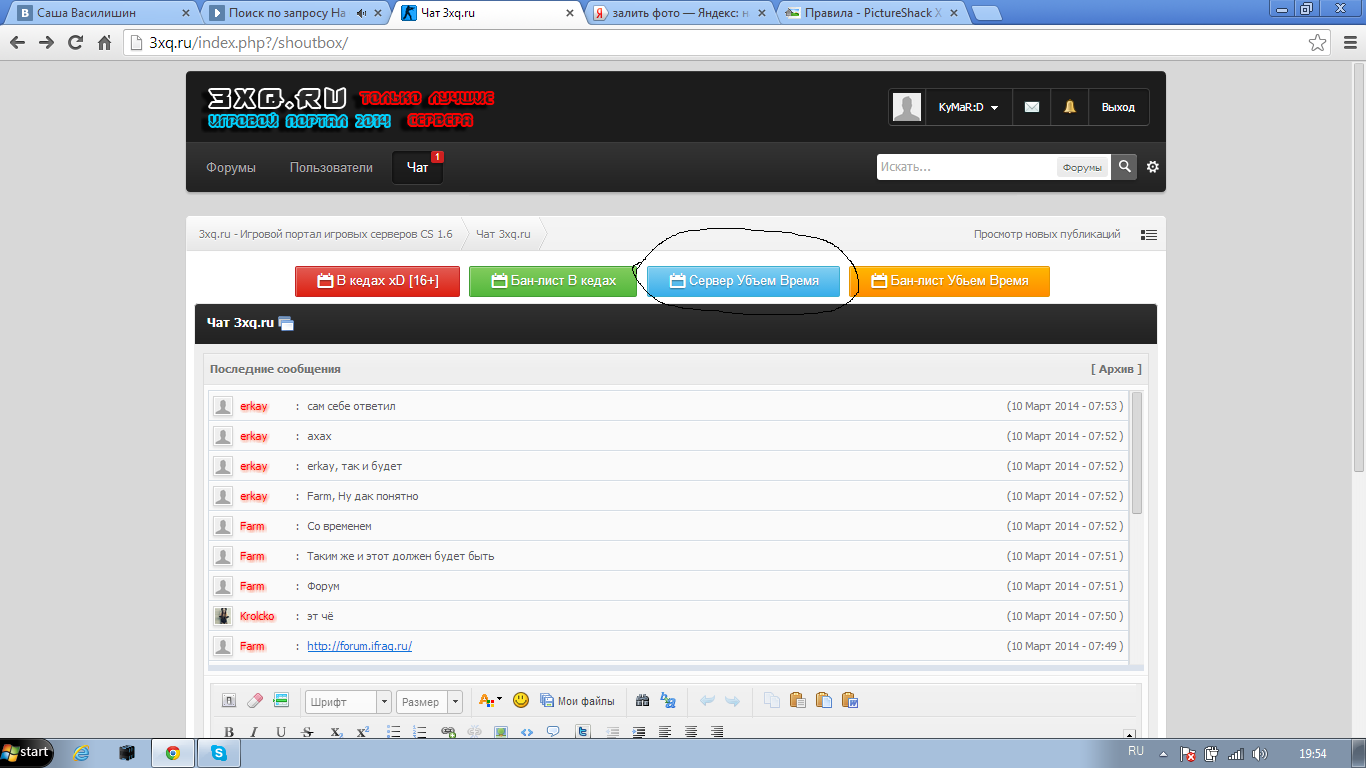Click the Выход logout link
This screenshot has height=768, width=1366.
tap(1118, 107)
